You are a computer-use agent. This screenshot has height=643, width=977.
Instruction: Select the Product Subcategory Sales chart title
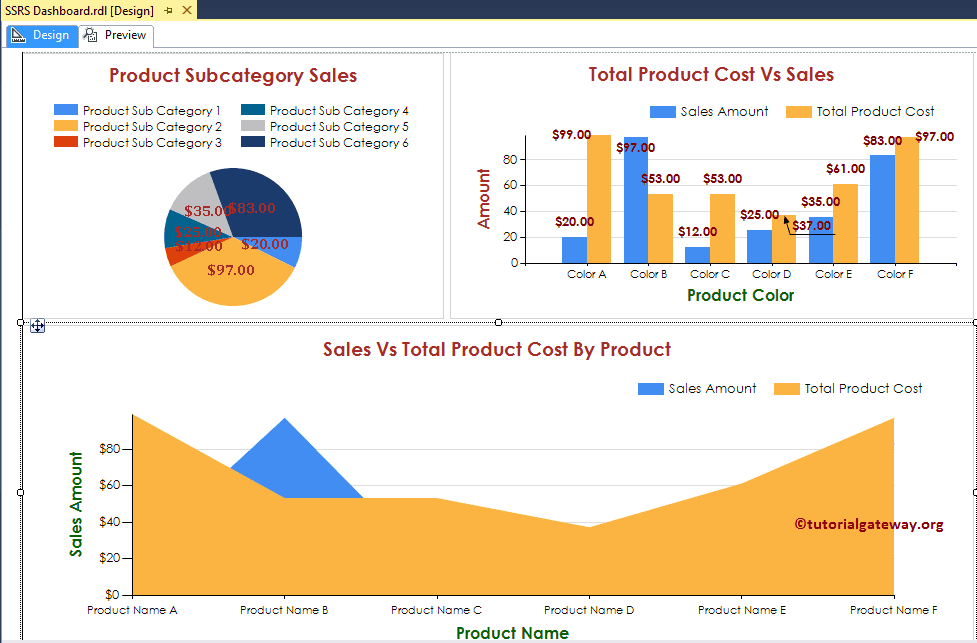click(232, 76)
